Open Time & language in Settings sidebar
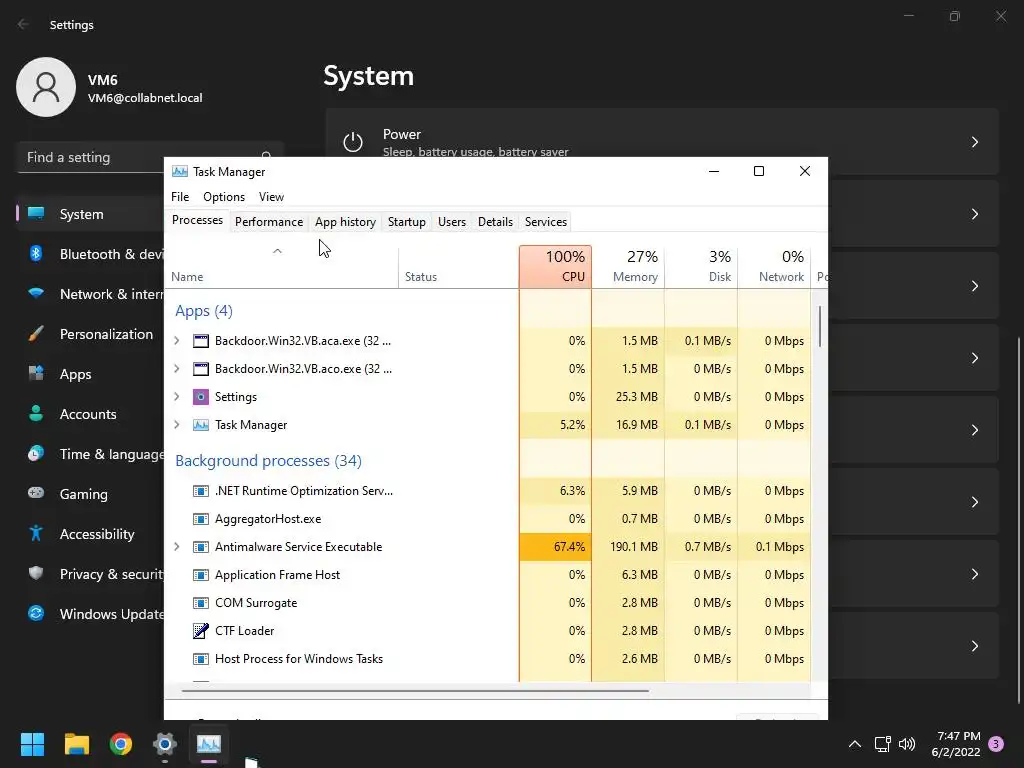This screenshot has width=1024, height=768. 91,454
